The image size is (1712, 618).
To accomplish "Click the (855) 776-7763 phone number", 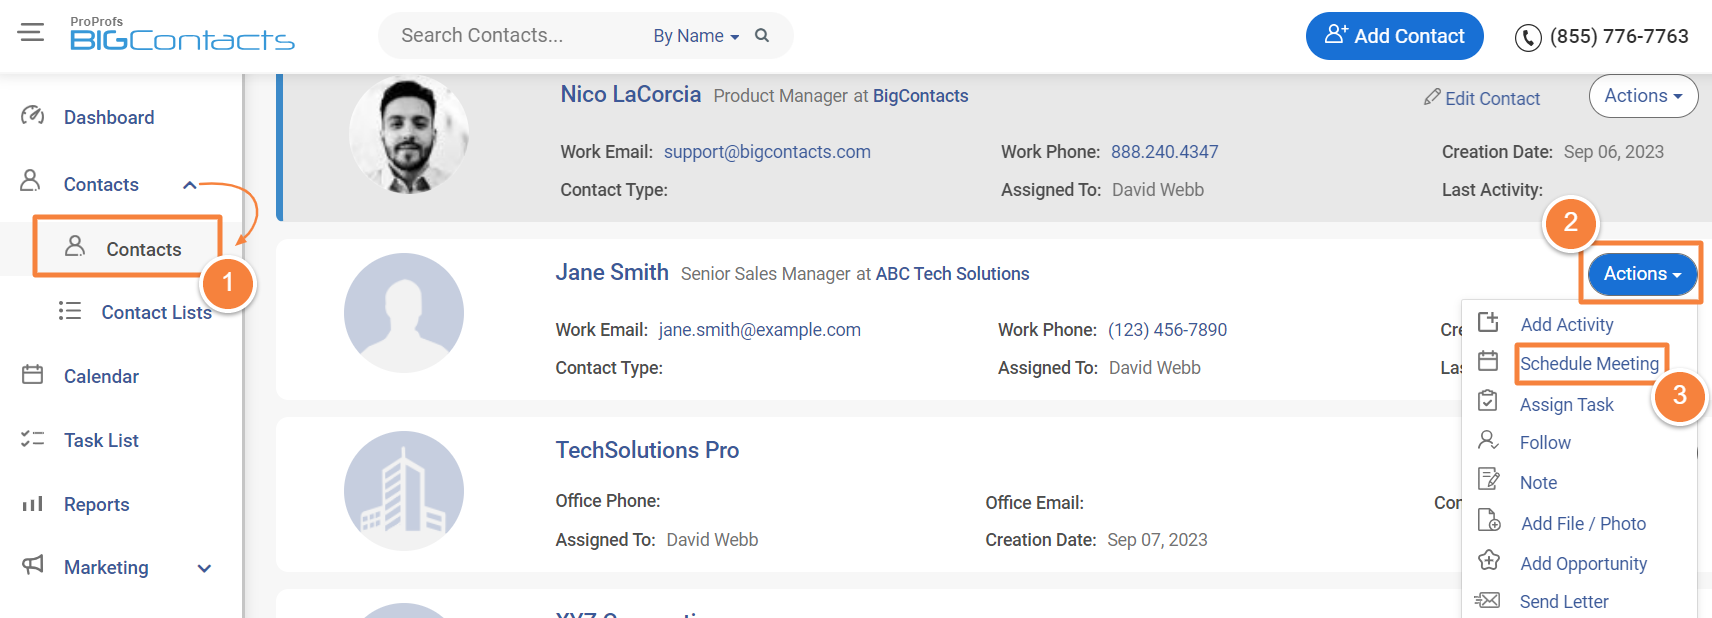I will pyautogui.click(x=1619, y=36).
